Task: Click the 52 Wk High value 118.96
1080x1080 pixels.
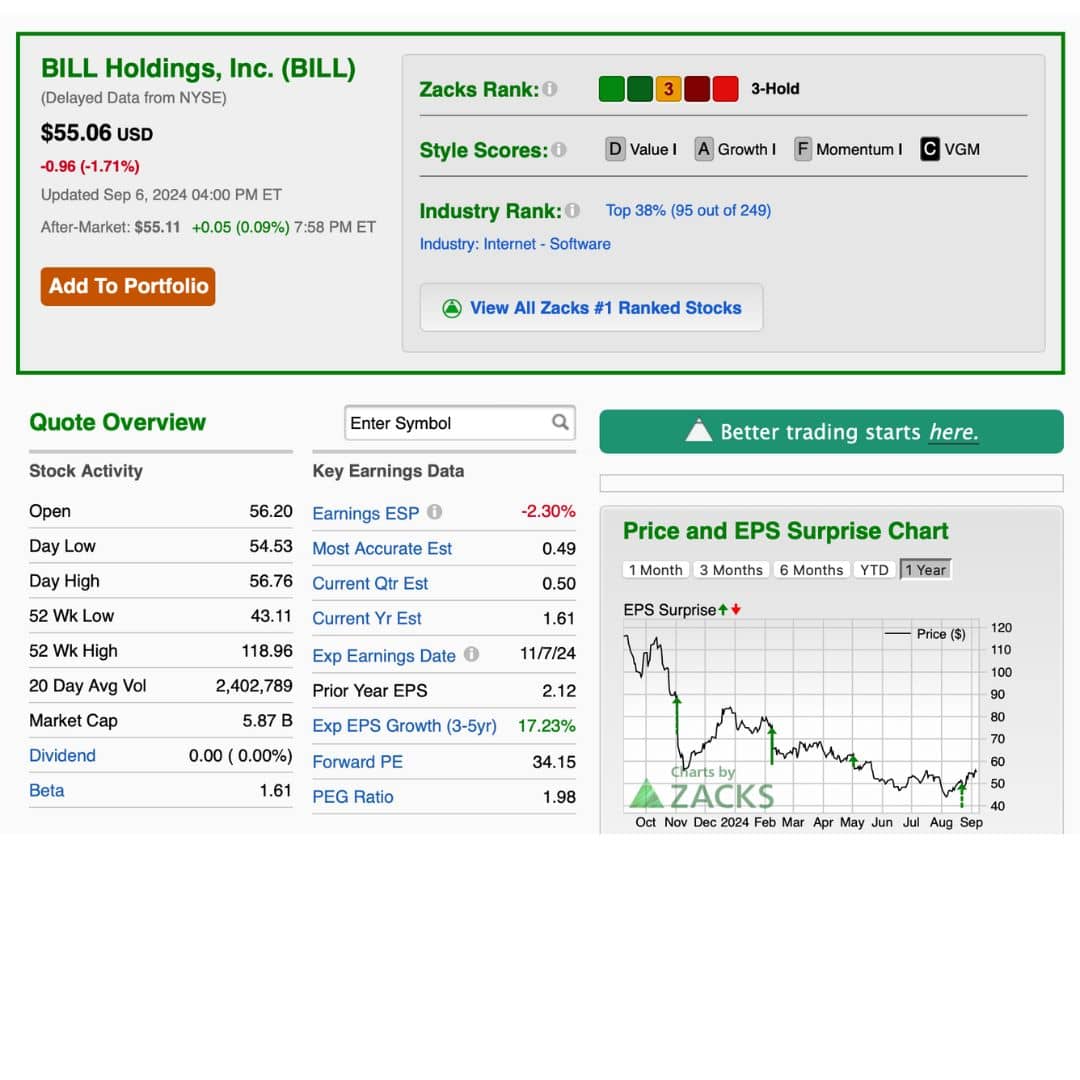Action: tap(267, 651)
